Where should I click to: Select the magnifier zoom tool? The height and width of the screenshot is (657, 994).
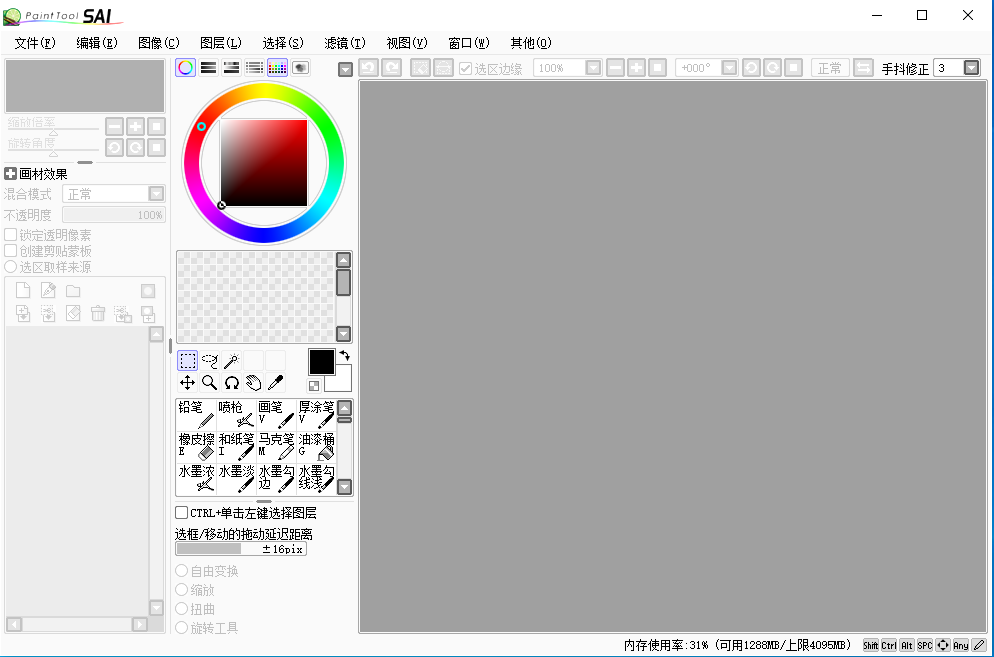coord(209,382)
